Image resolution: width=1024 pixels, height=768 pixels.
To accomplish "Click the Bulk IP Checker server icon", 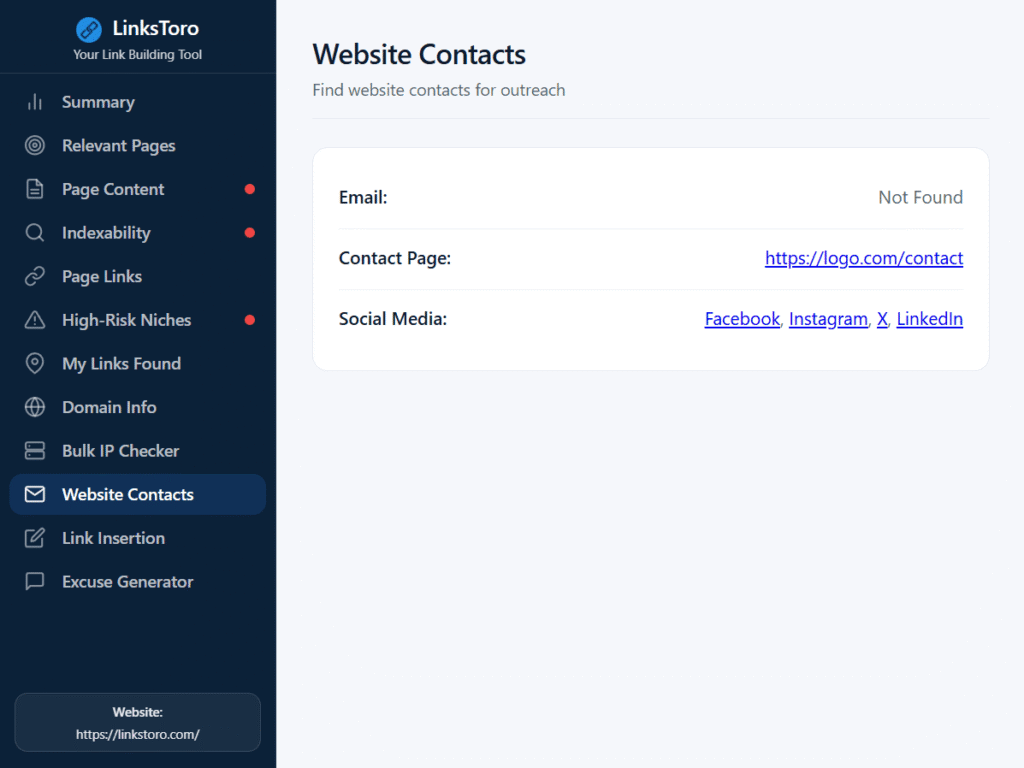I will click(35, 451).
